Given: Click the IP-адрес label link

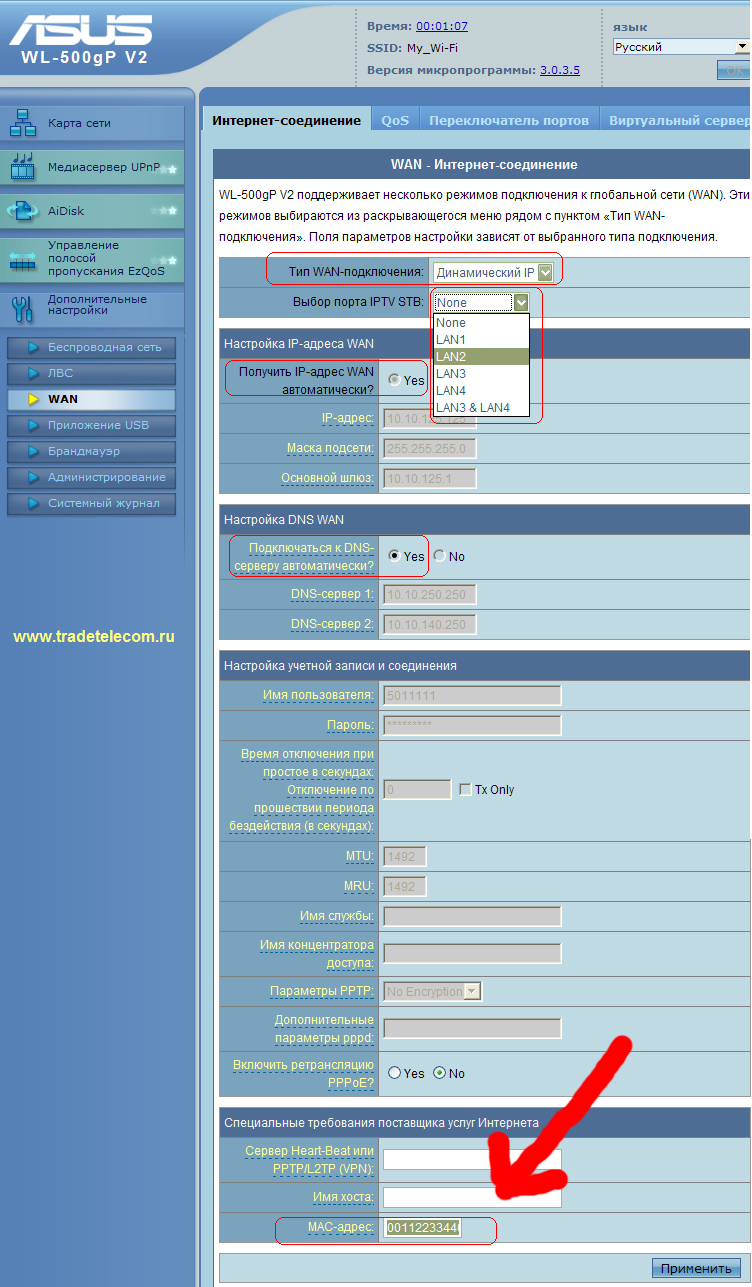Looking at the screenshot, I should (347, 418).
